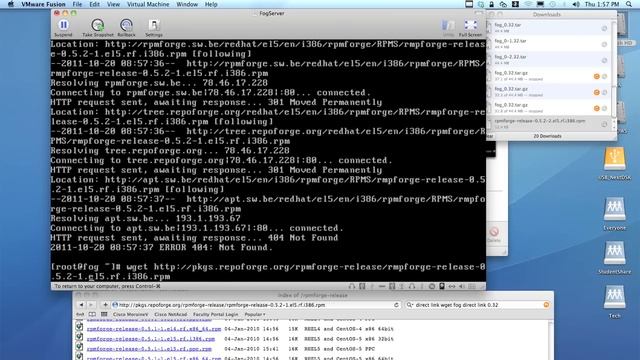Screen dimensions: 640x360
Task: Click the 'ERROR 404: Not Found.' terminal line
Action: (x=162, y=247)
